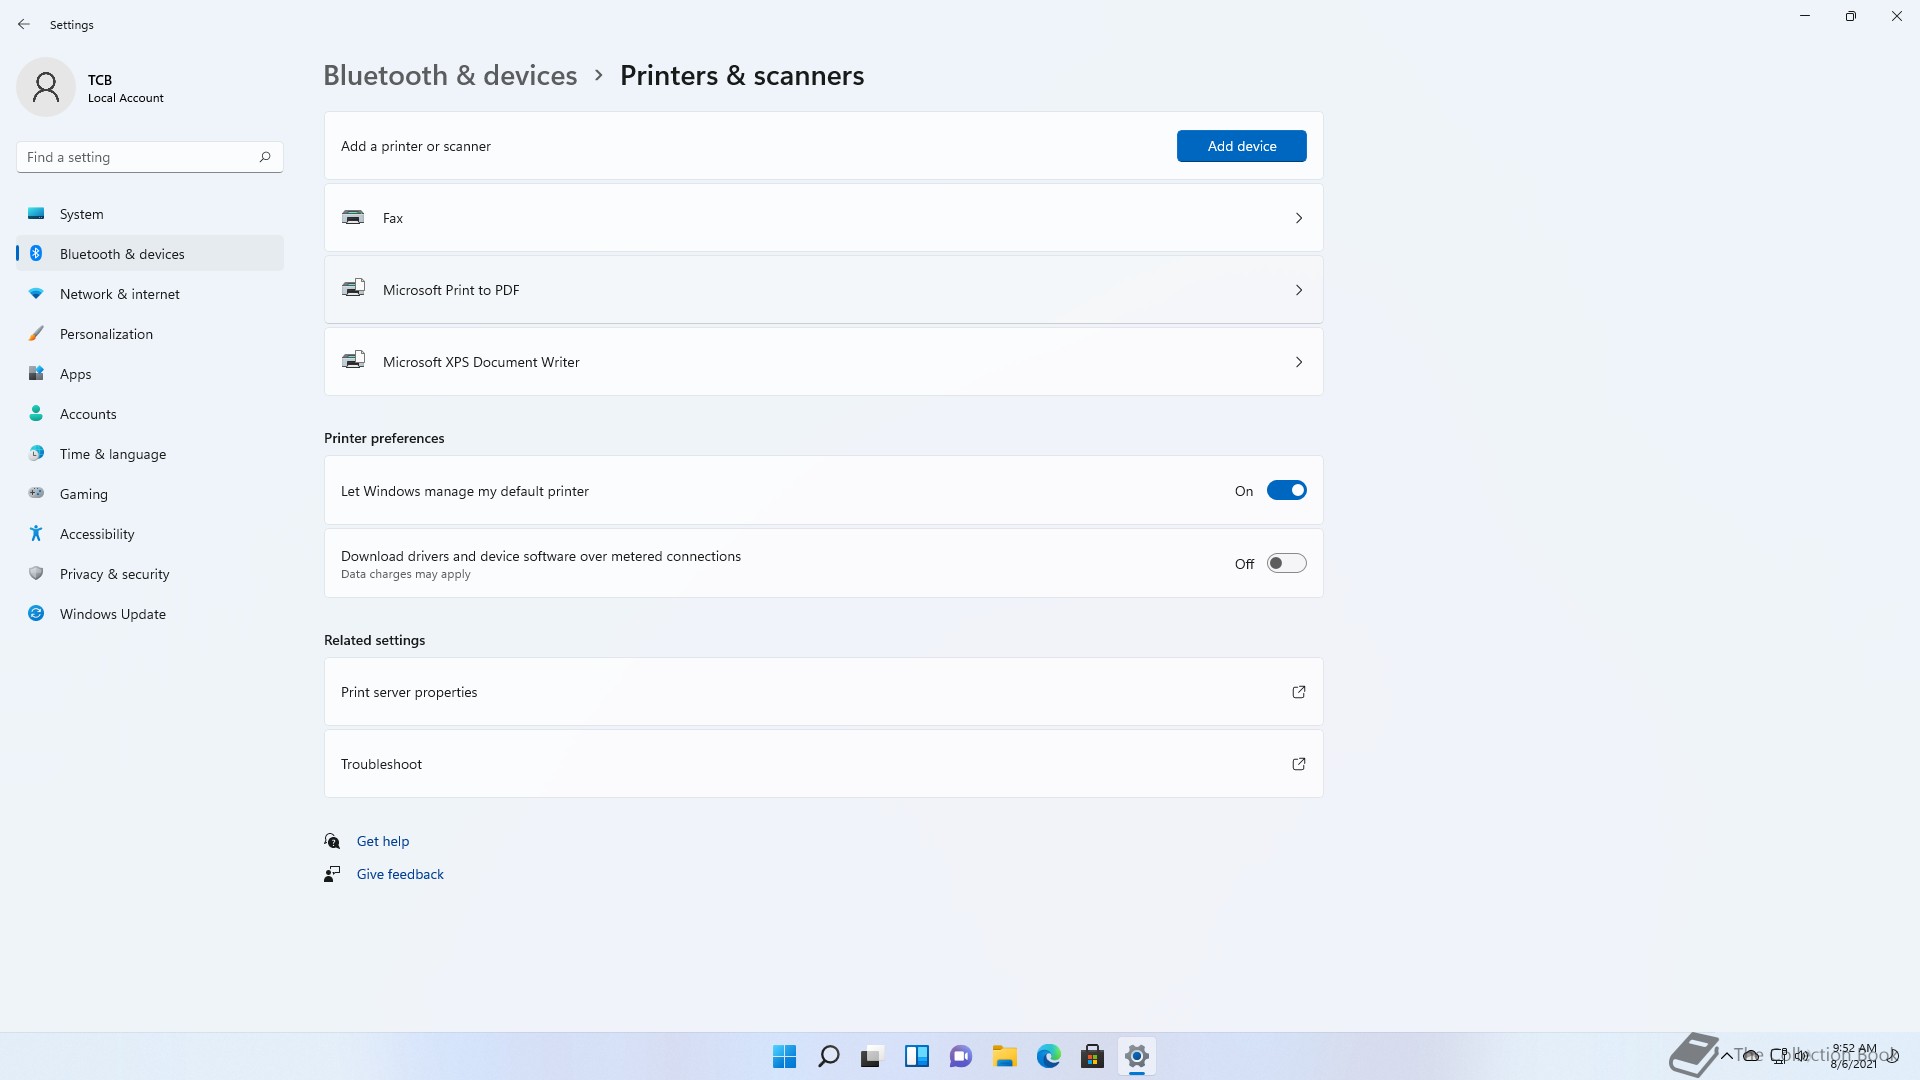Click the search magnifier in Find a setting
The height and width of the screenshot is (1080, 1920).
point(265,157)
